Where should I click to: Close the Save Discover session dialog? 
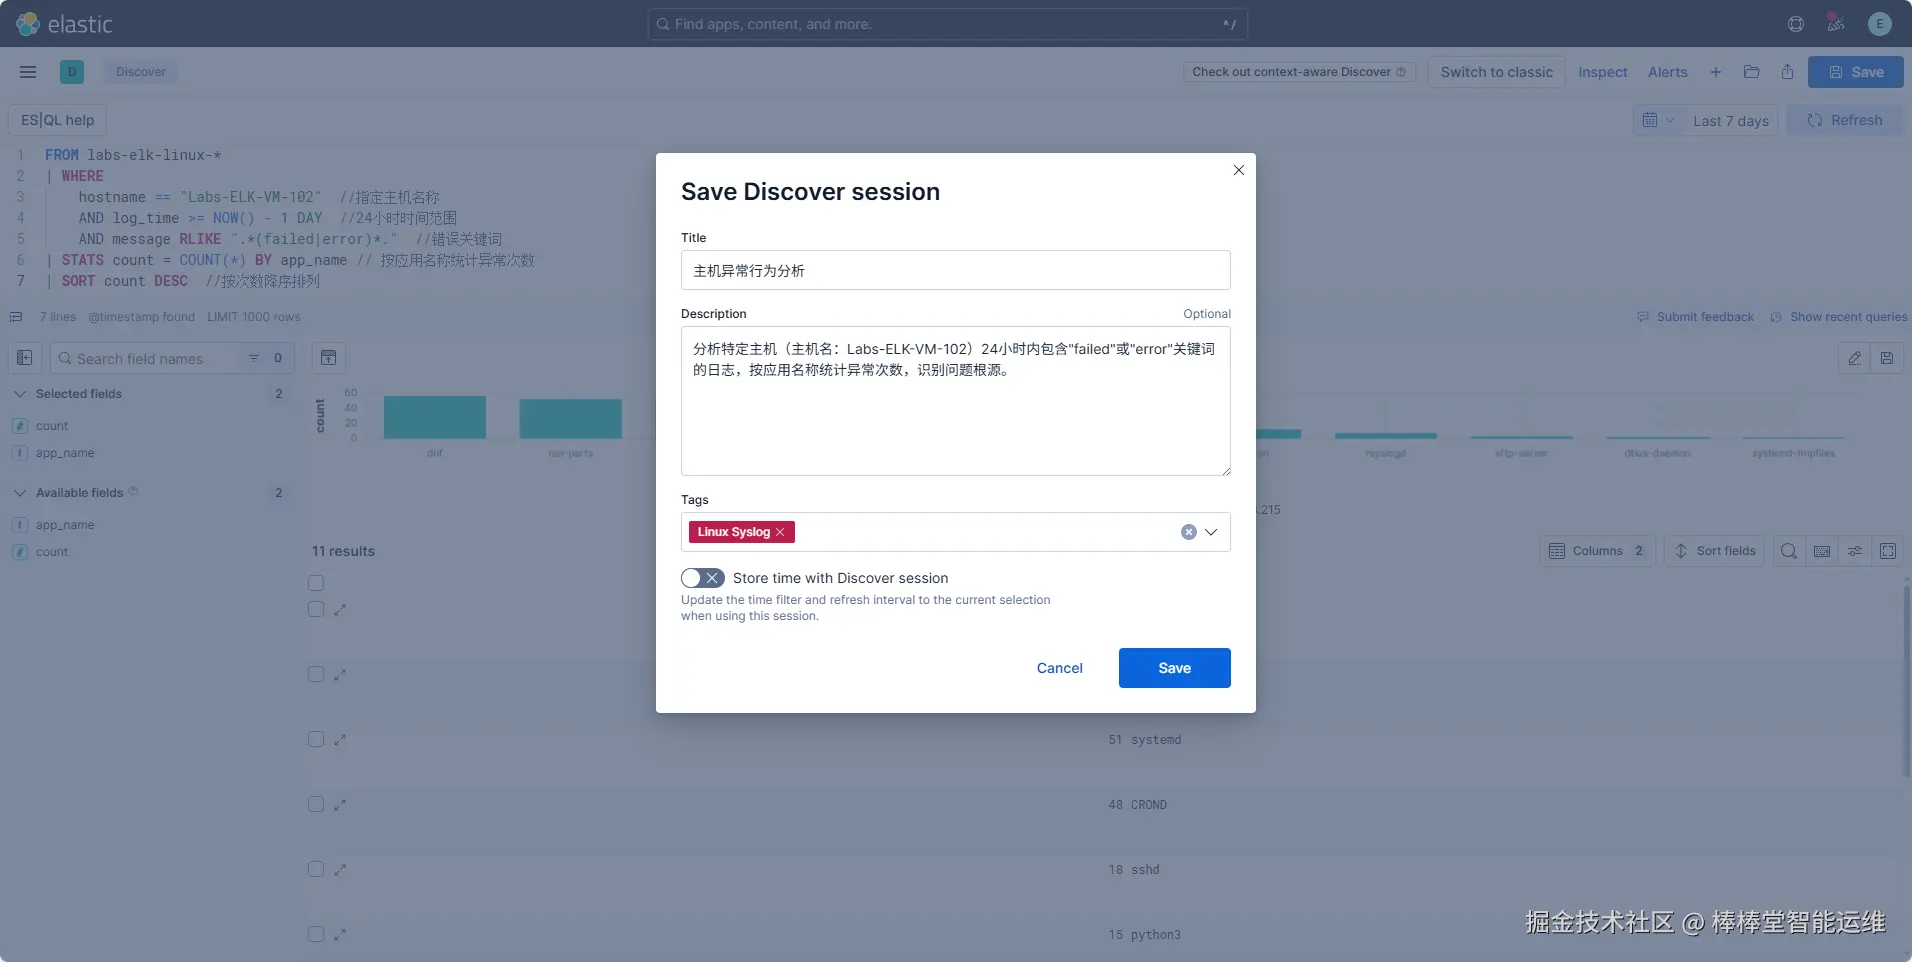pyautogui.click(x=1239, y=170)
